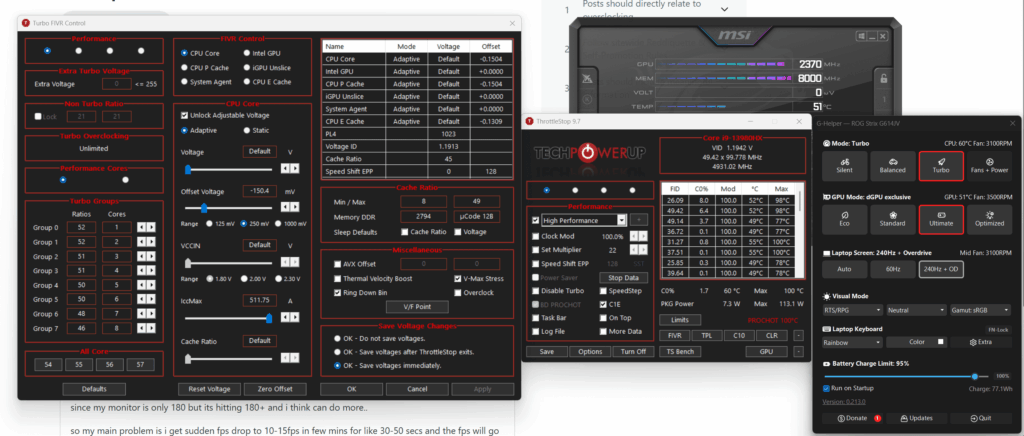Click C10 button in ThrottleStop
The image size is (1024, 436).
tap(739, 335)
